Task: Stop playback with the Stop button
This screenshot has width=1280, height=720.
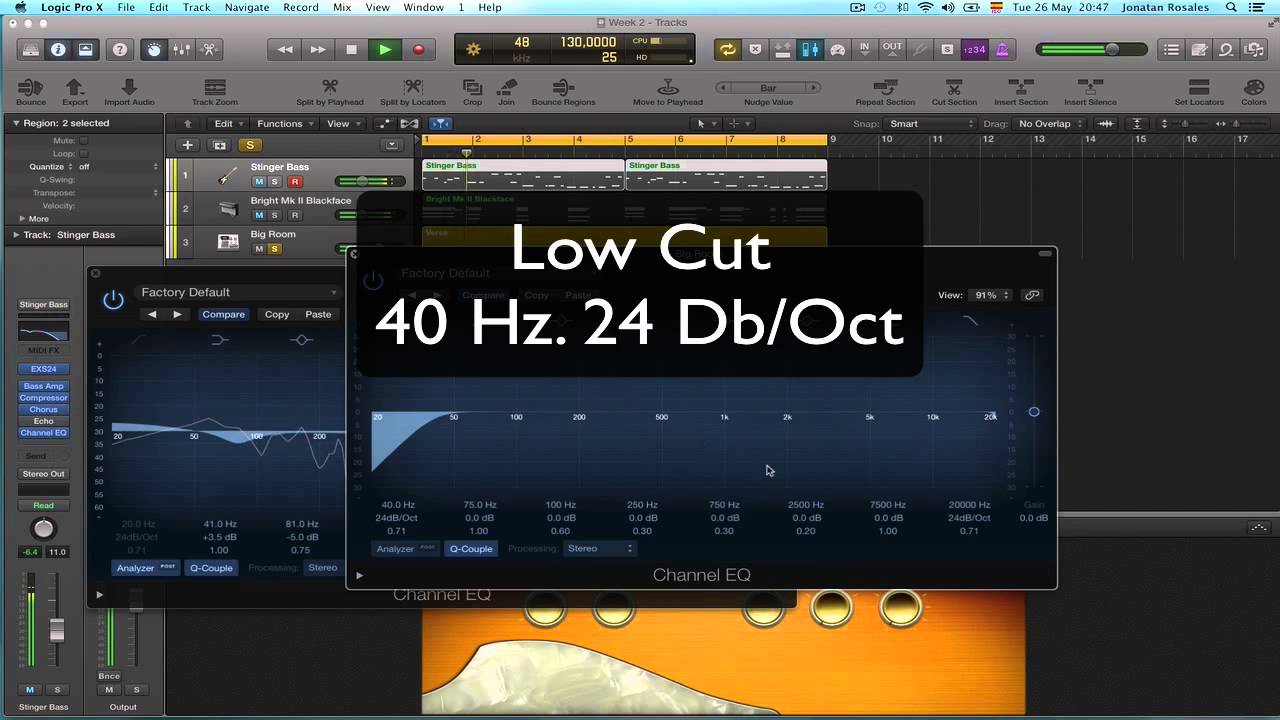Action: [x=351, y=50]
